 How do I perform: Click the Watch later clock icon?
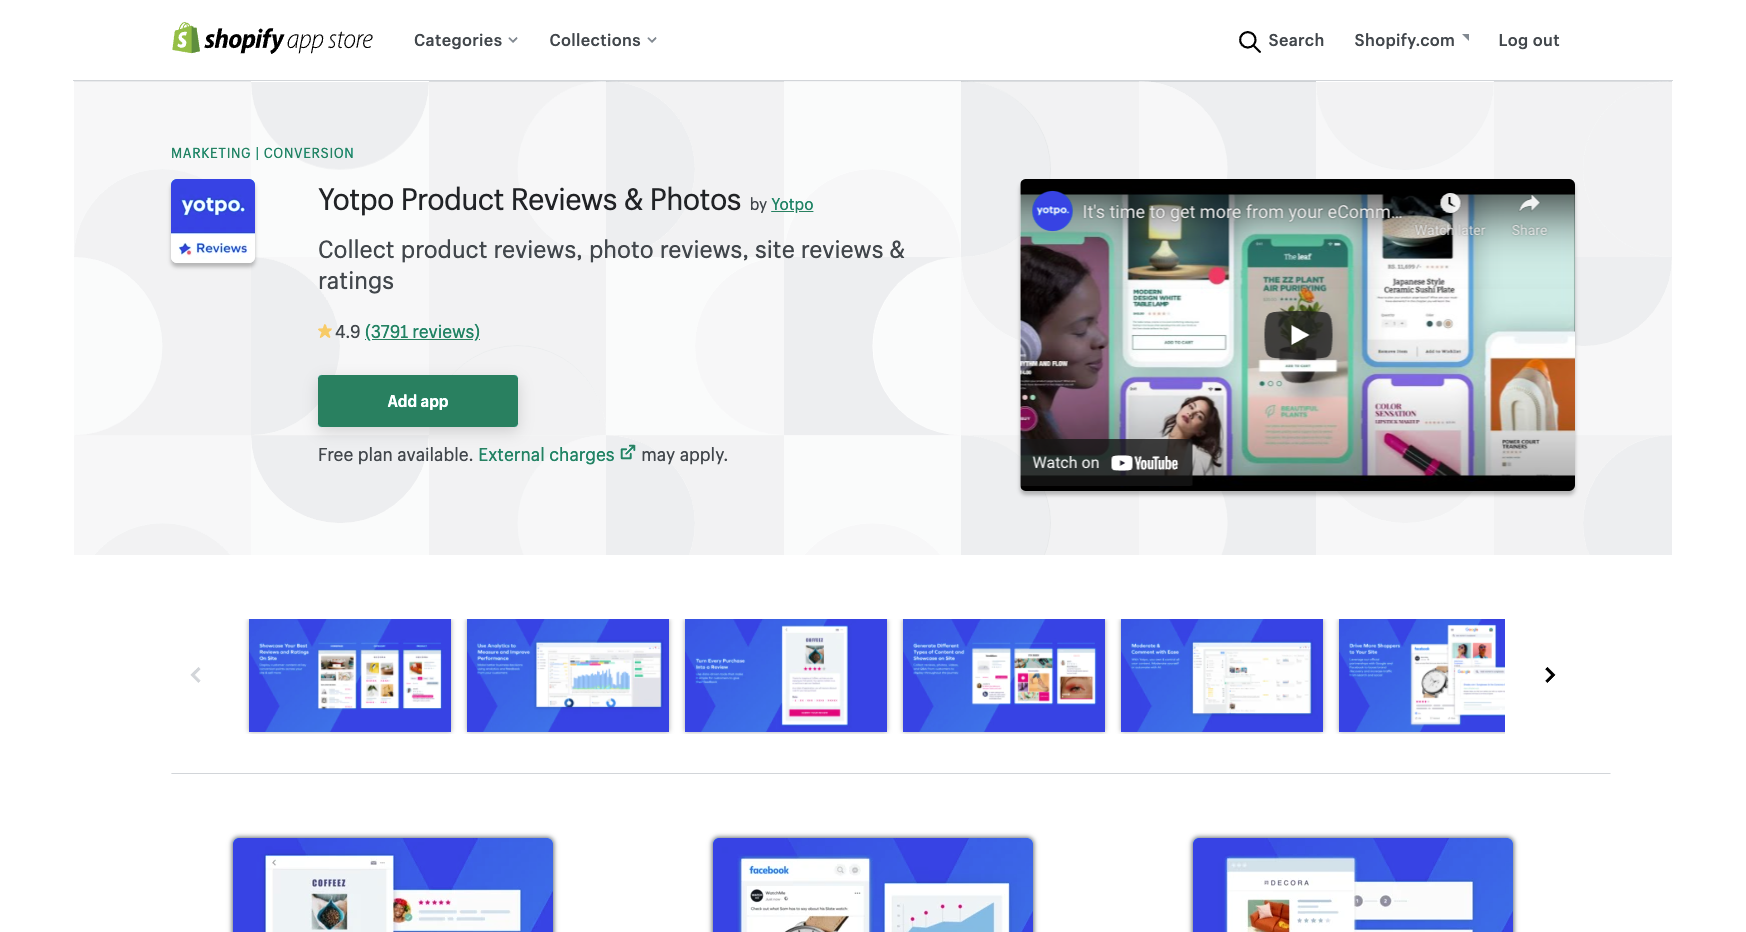click(x=1450, y=203)
